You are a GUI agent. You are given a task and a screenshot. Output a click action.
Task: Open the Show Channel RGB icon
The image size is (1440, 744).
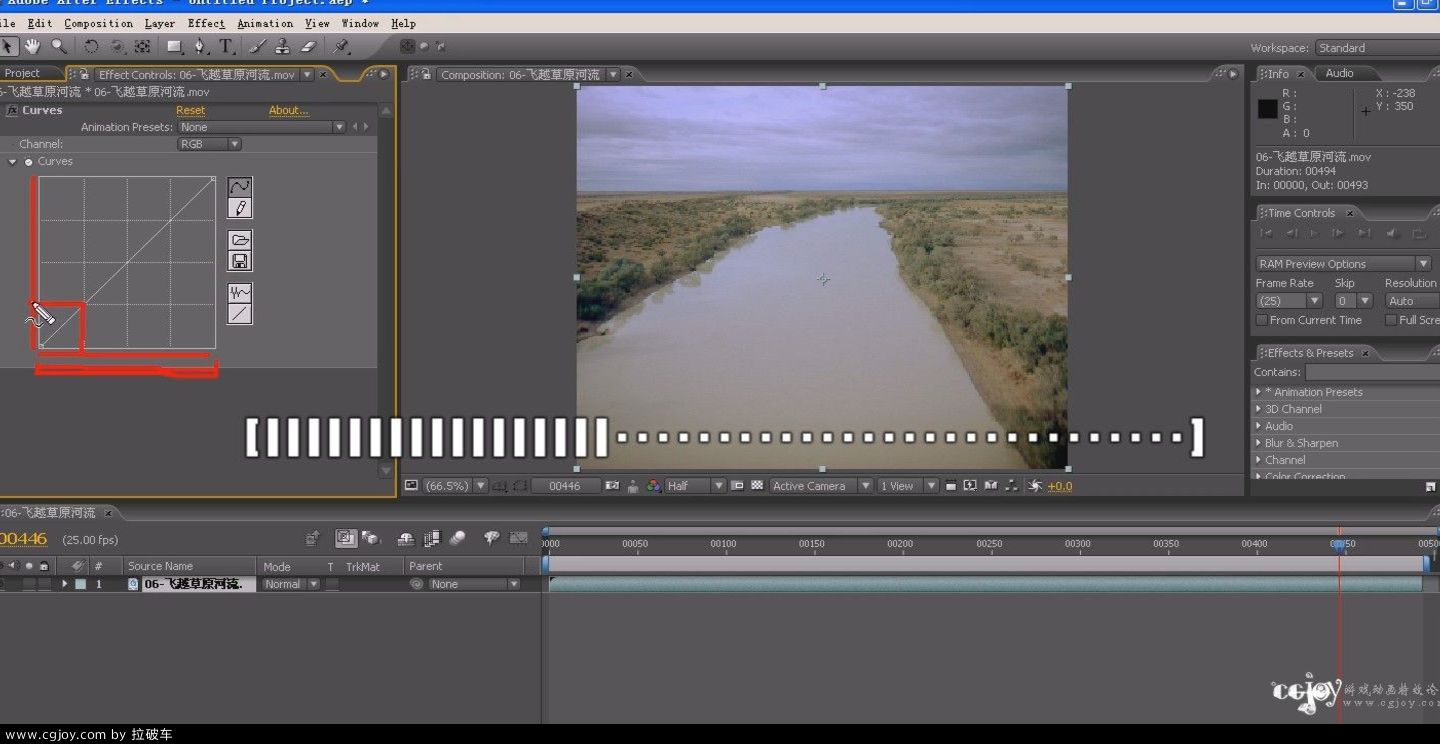653,486
